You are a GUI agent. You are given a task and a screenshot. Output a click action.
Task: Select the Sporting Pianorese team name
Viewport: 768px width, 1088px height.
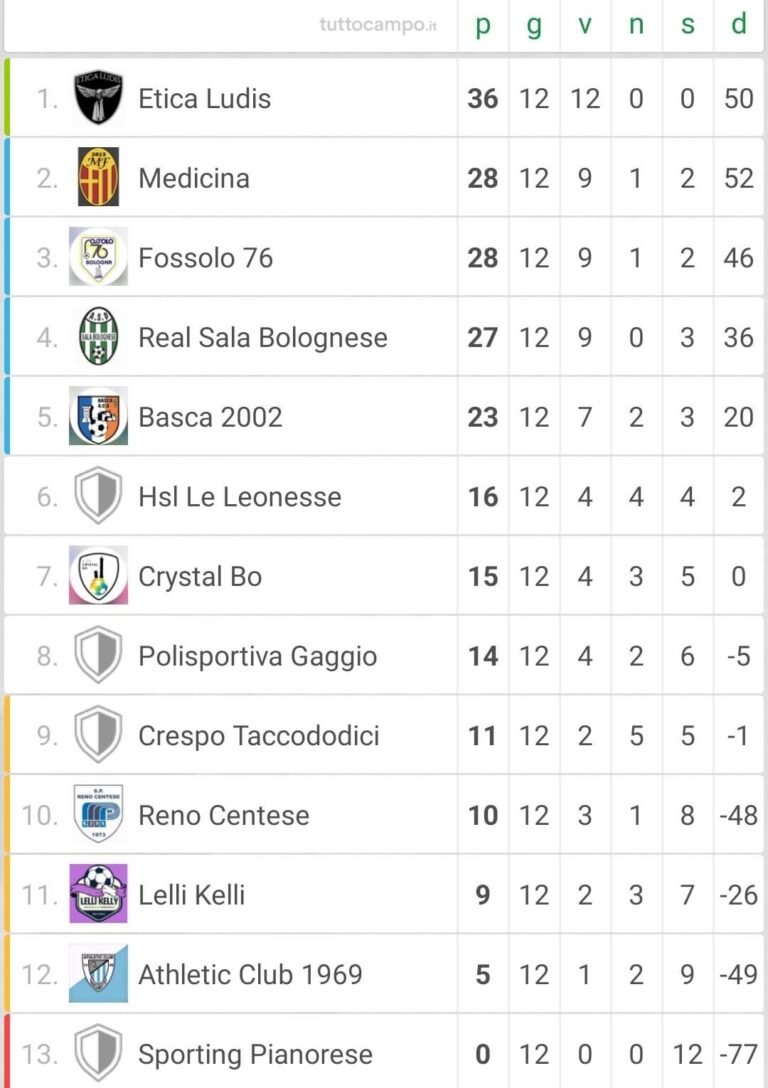coord(255,1054)
